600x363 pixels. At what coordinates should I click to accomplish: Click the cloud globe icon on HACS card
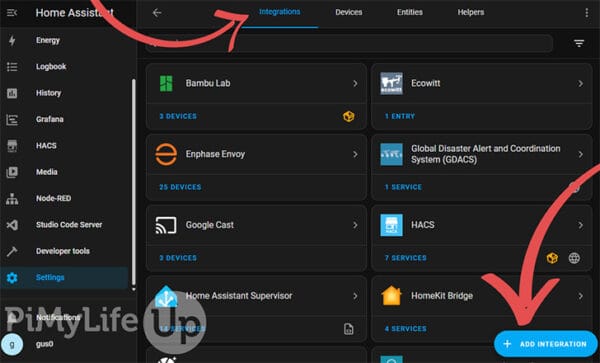coord(574,258)
